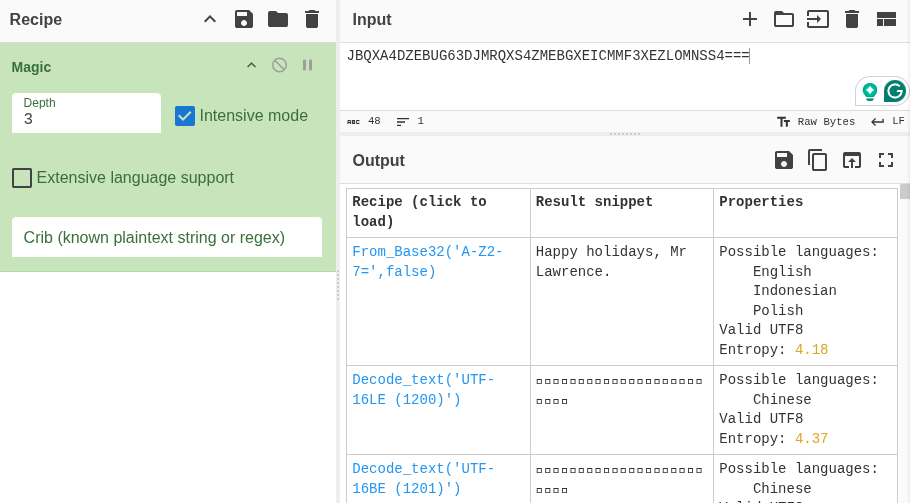Collapse the Recipe pane chevron
The image size is (910, 503).
click(210, 19)
